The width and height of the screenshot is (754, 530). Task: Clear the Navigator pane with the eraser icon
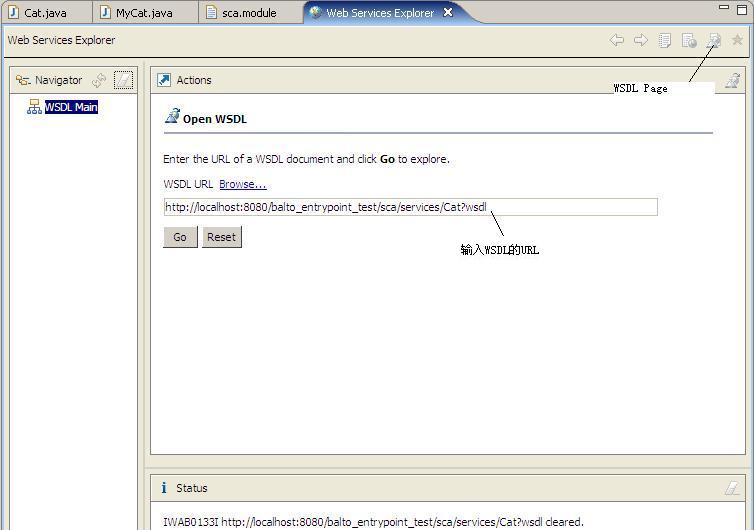124,80
